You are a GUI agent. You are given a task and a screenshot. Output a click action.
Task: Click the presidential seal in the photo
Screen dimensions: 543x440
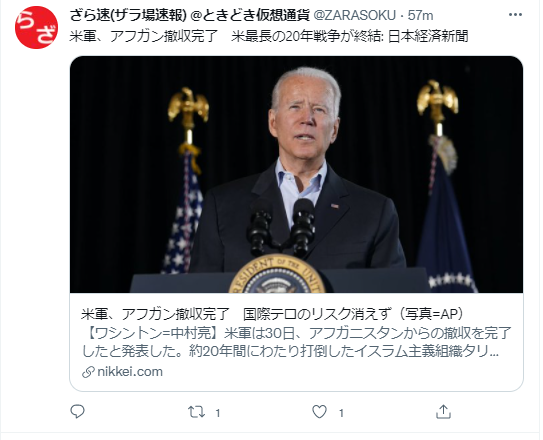277,275
